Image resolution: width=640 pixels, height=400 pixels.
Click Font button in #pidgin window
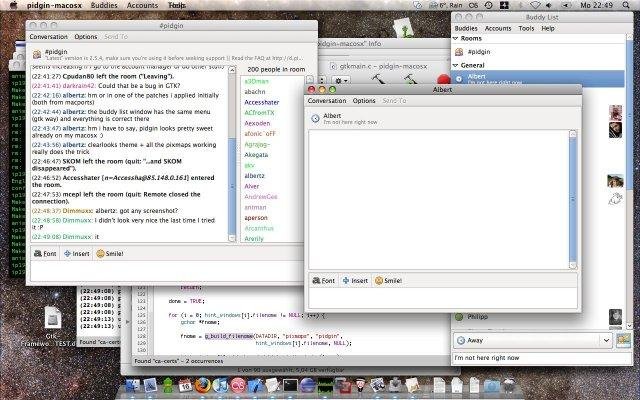coord(45,253)
